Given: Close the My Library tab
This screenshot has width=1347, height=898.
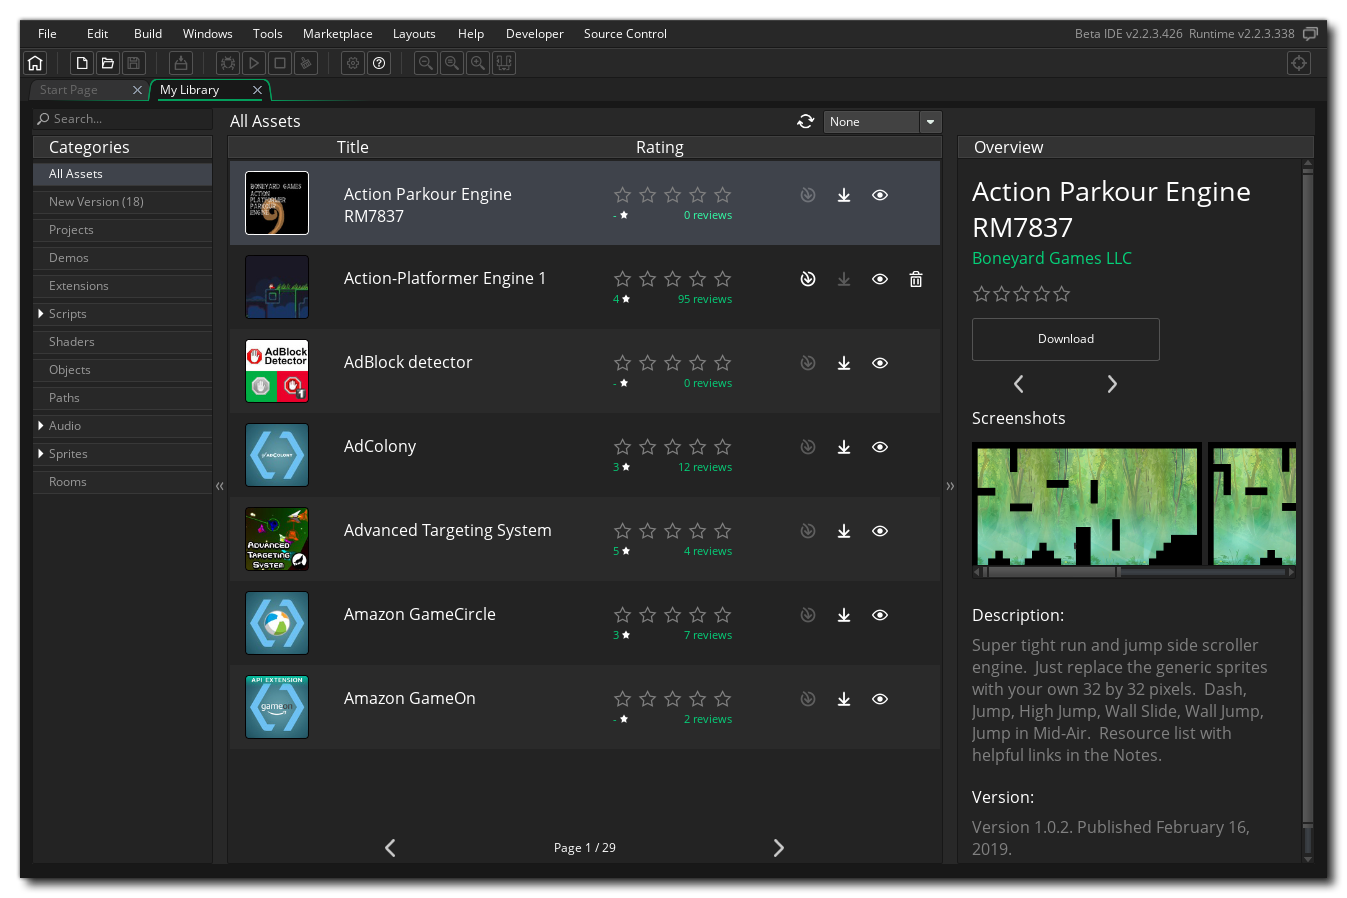Looking at the screenshot, I should pyautogui.click(x=257, y=90).
